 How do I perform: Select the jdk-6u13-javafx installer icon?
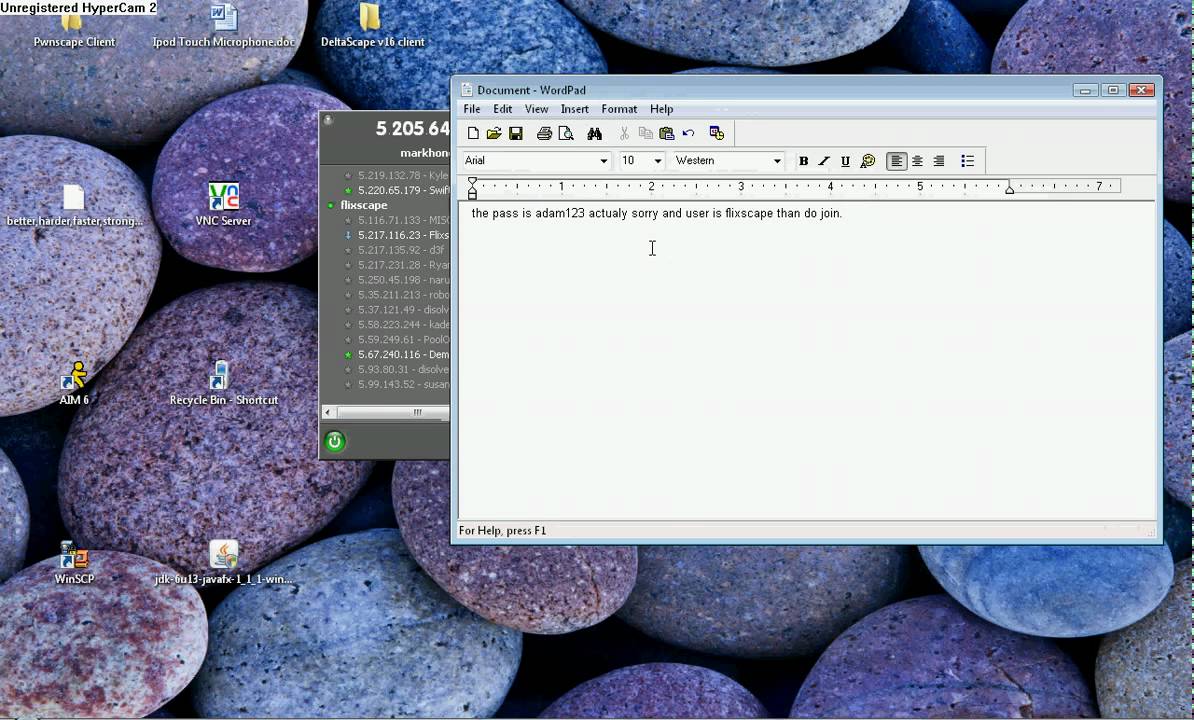pyautogui.click(x=223, y=563)
